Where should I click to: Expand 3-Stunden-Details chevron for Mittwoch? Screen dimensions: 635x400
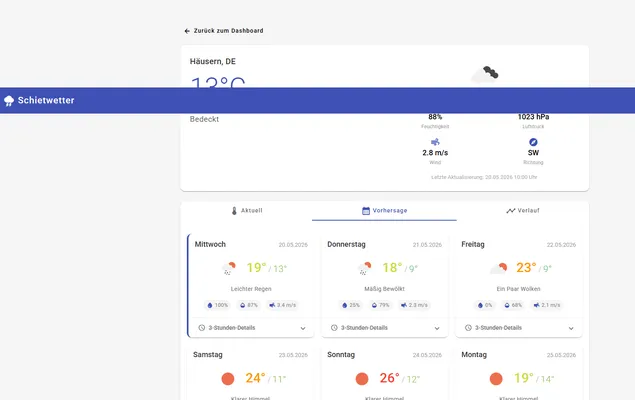pyautogui.click(x=303, y=328)
